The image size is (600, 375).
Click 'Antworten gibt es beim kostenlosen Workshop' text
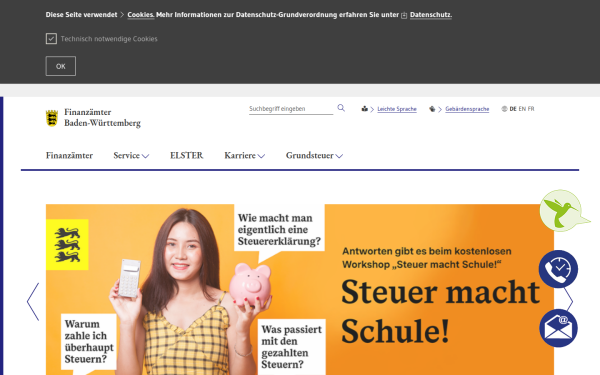(427, 258)
